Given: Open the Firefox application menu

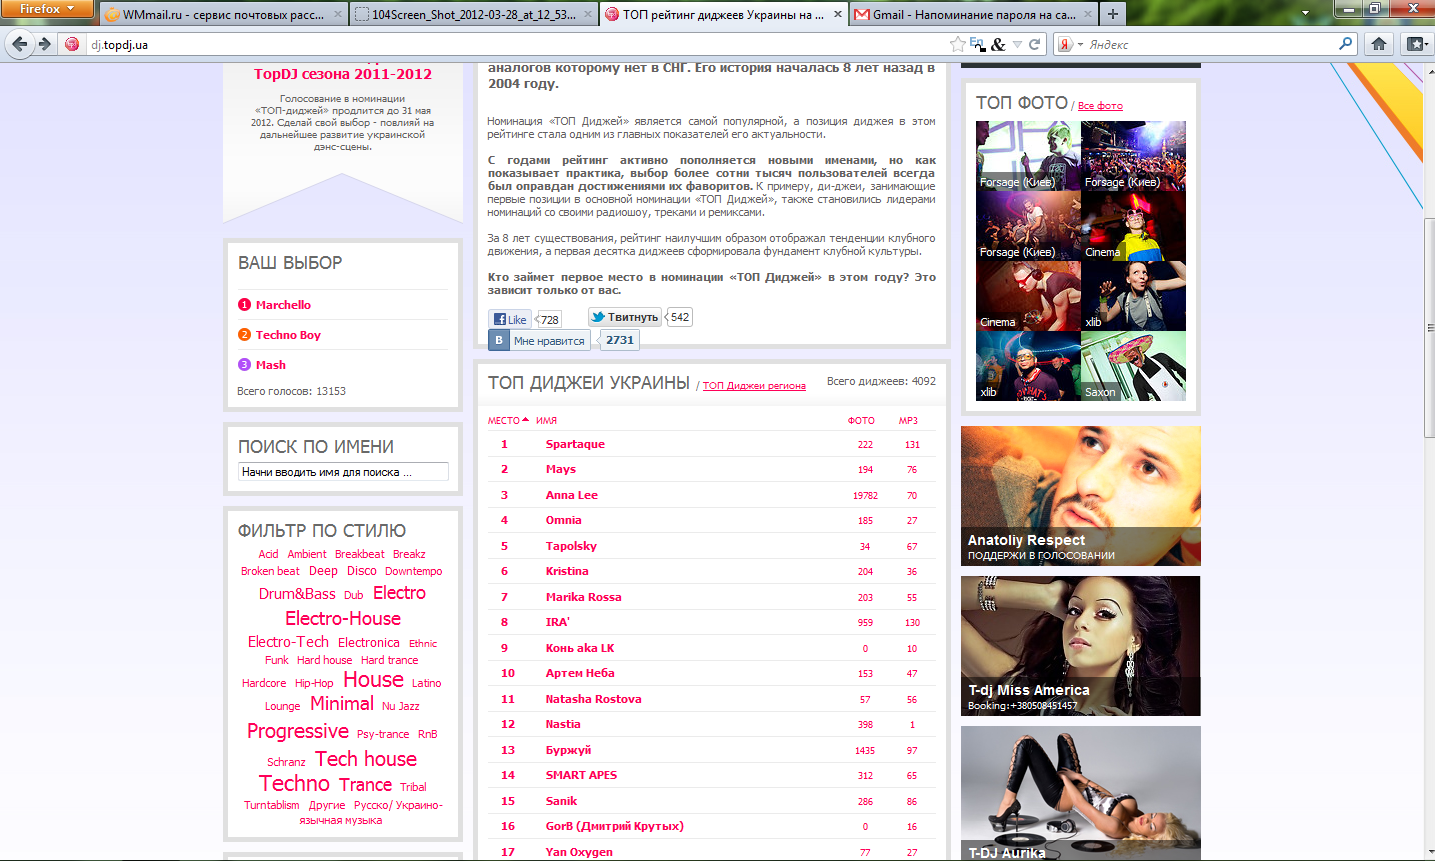Looking at the screenshot, I should (x=46, y=9).
